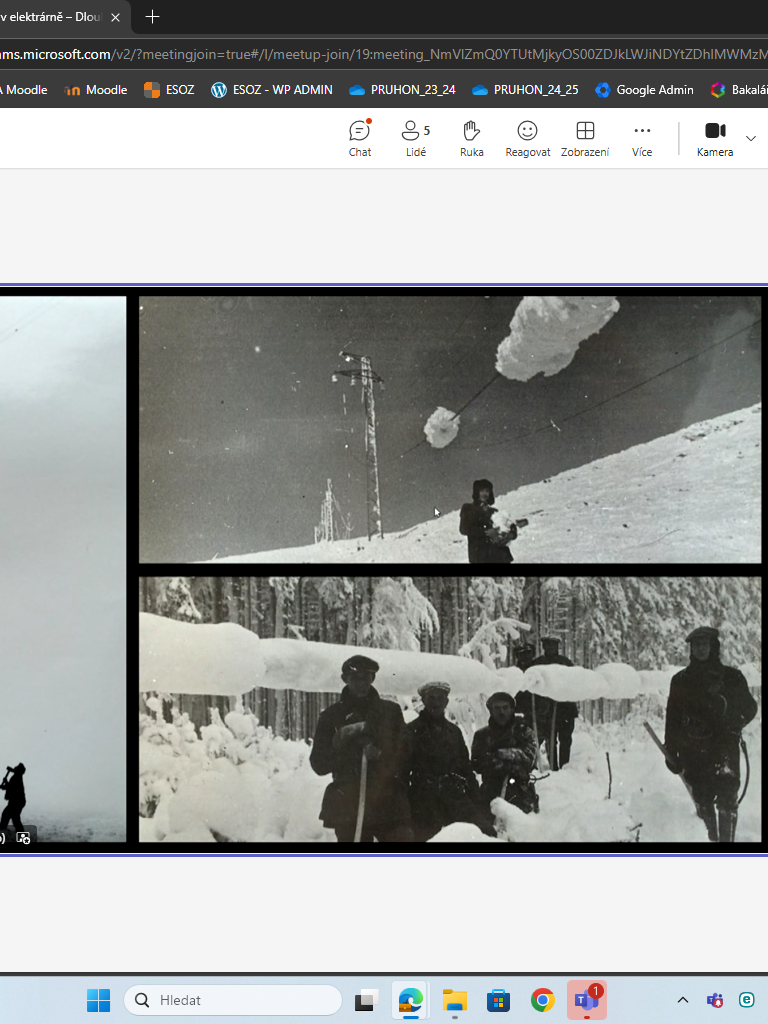Expand the camera options chevron
Screen dimensions: 768x1024
(x=751, y=138)
